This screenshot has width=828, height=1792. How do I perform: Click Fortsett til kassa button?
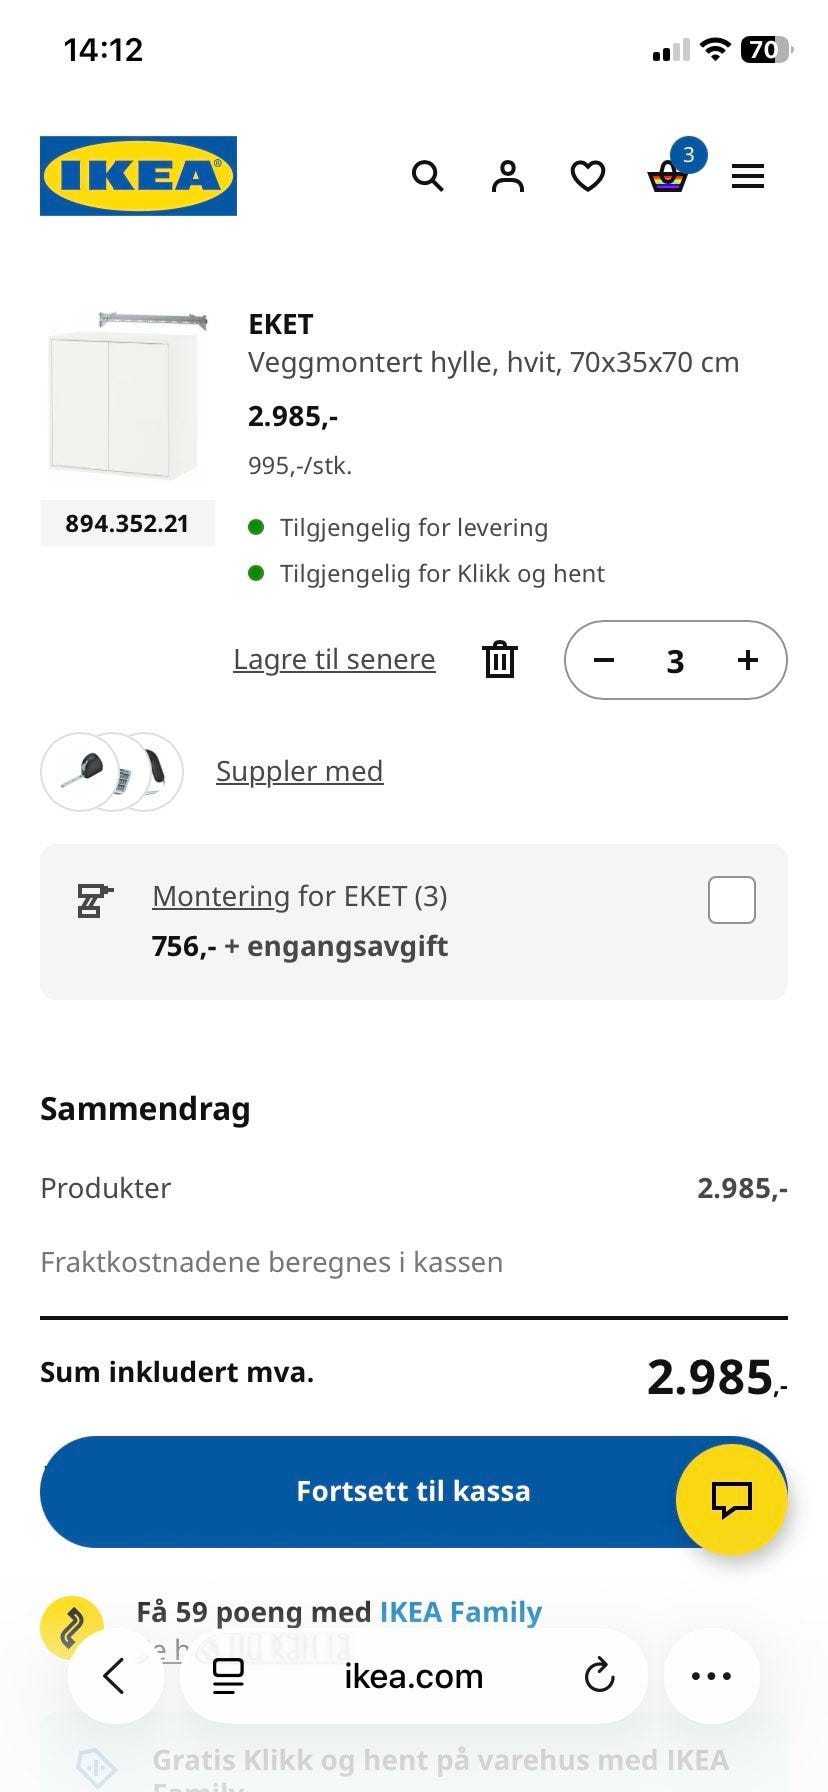[x=414, y=1491]
